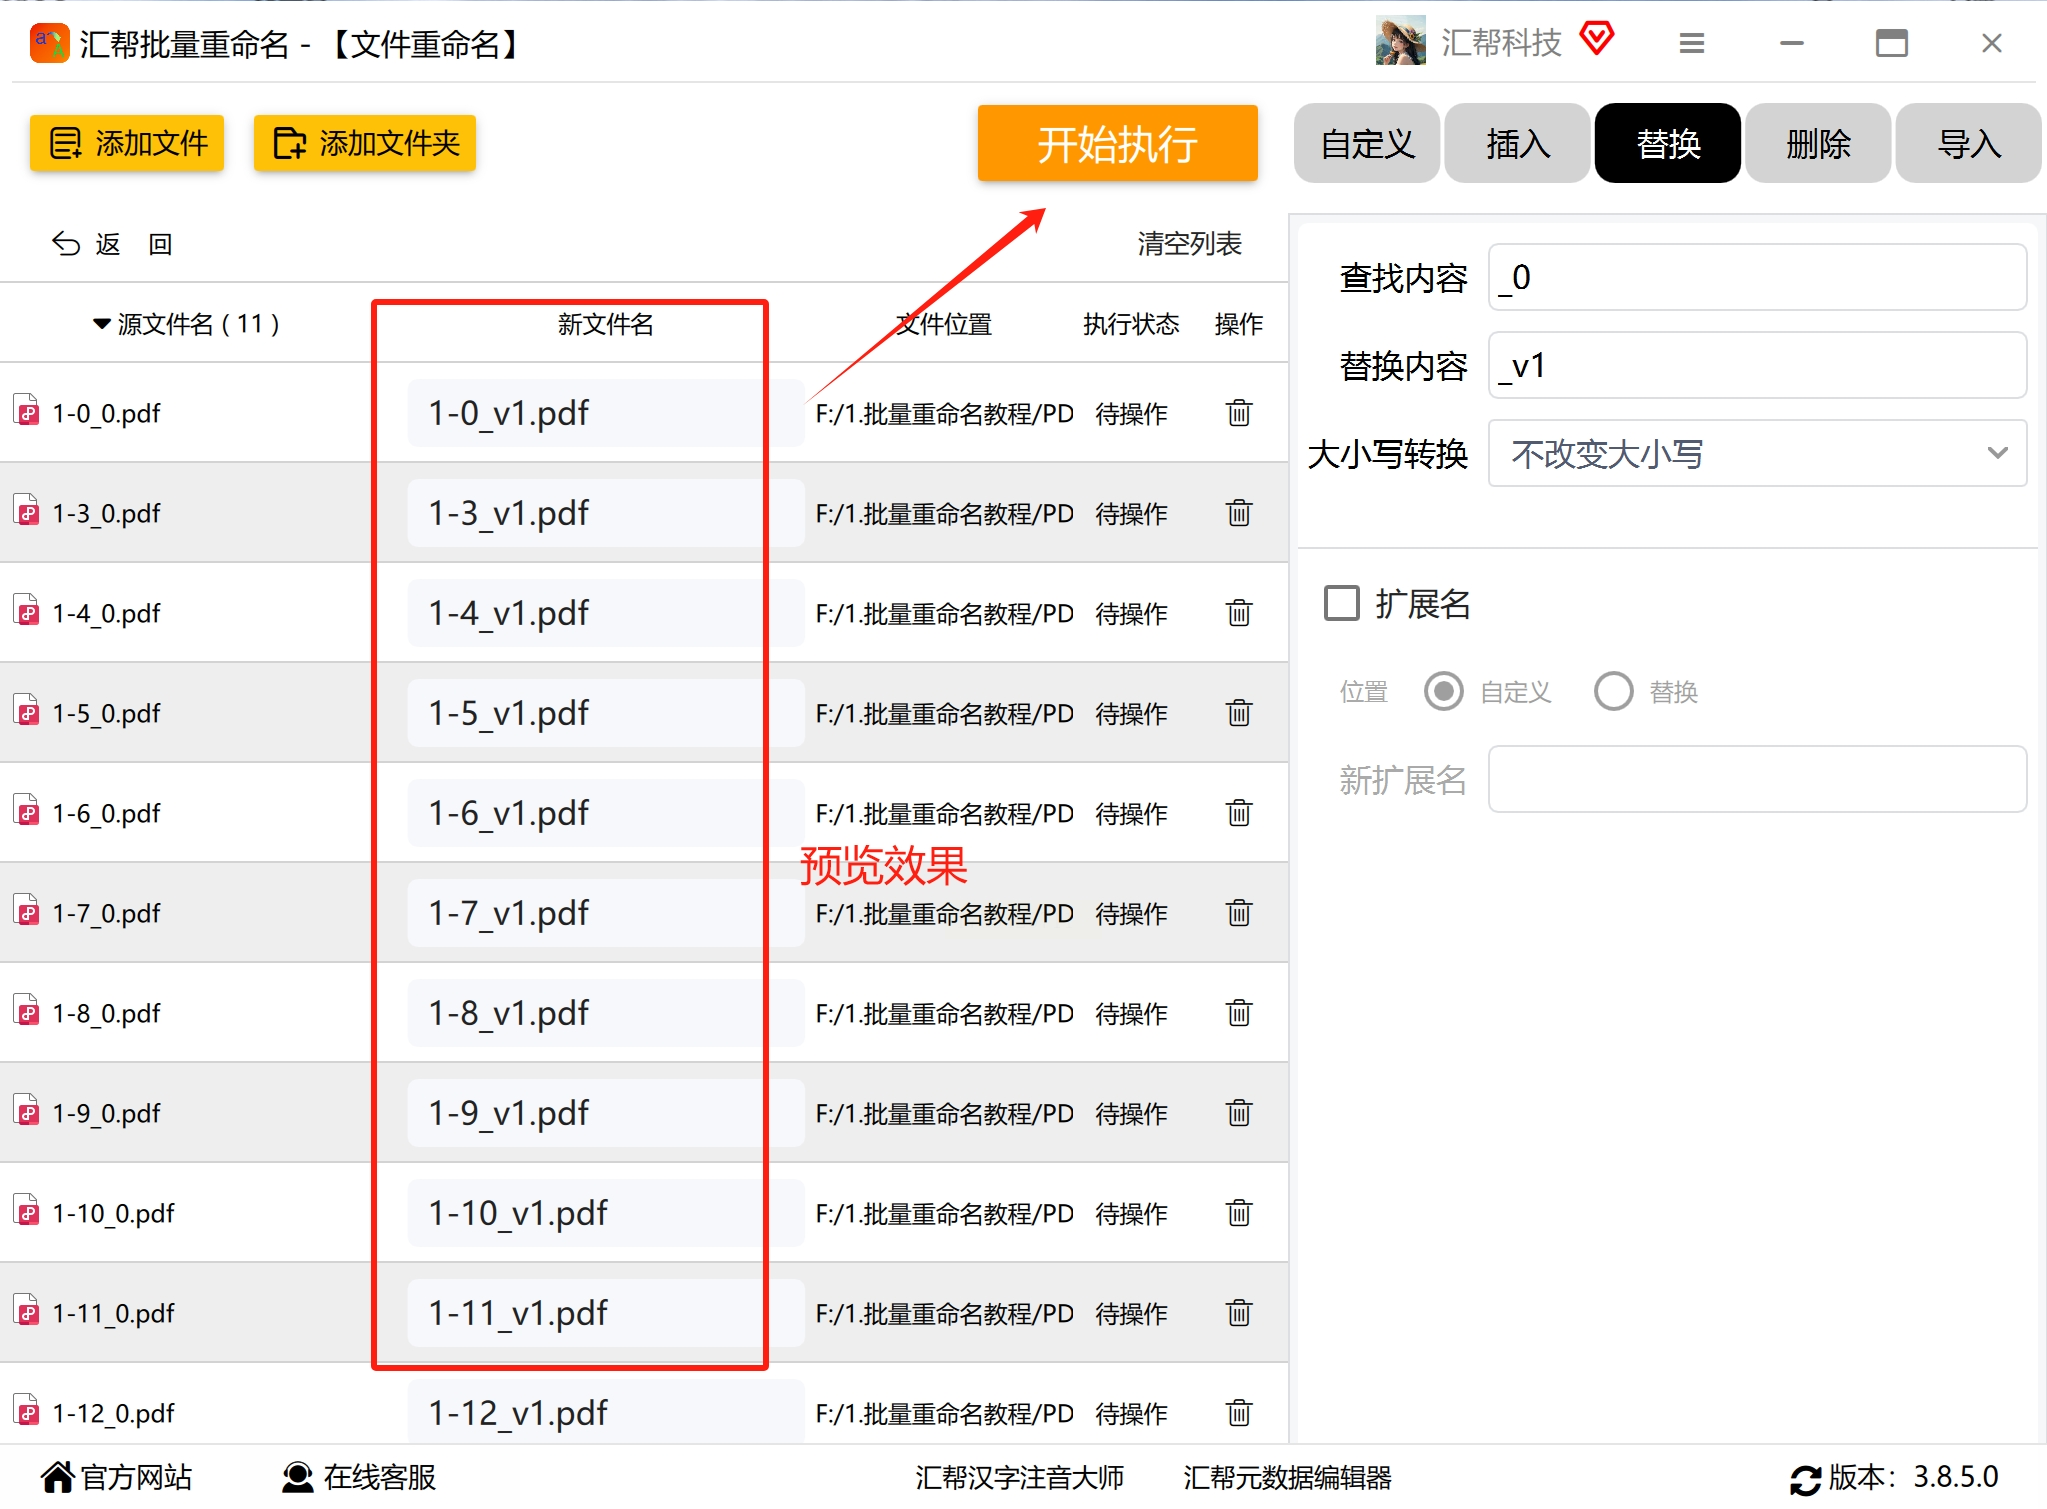Click the 查找内容 input field

point(1756,278)
